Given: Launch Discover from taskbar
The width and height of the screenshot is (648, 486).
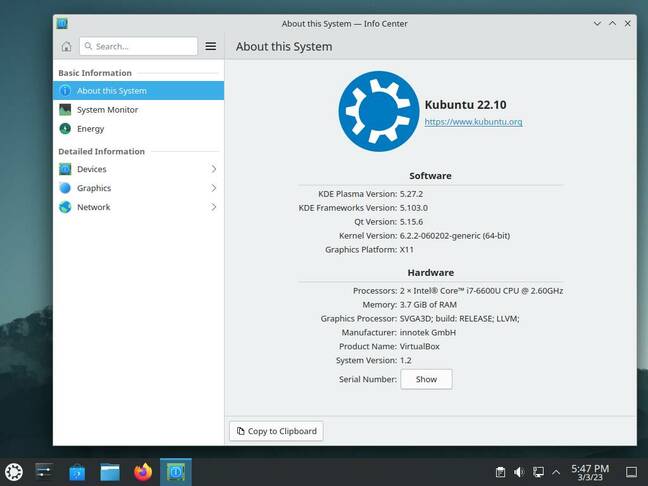Looking at the screenshot, I should pos(77,472).
